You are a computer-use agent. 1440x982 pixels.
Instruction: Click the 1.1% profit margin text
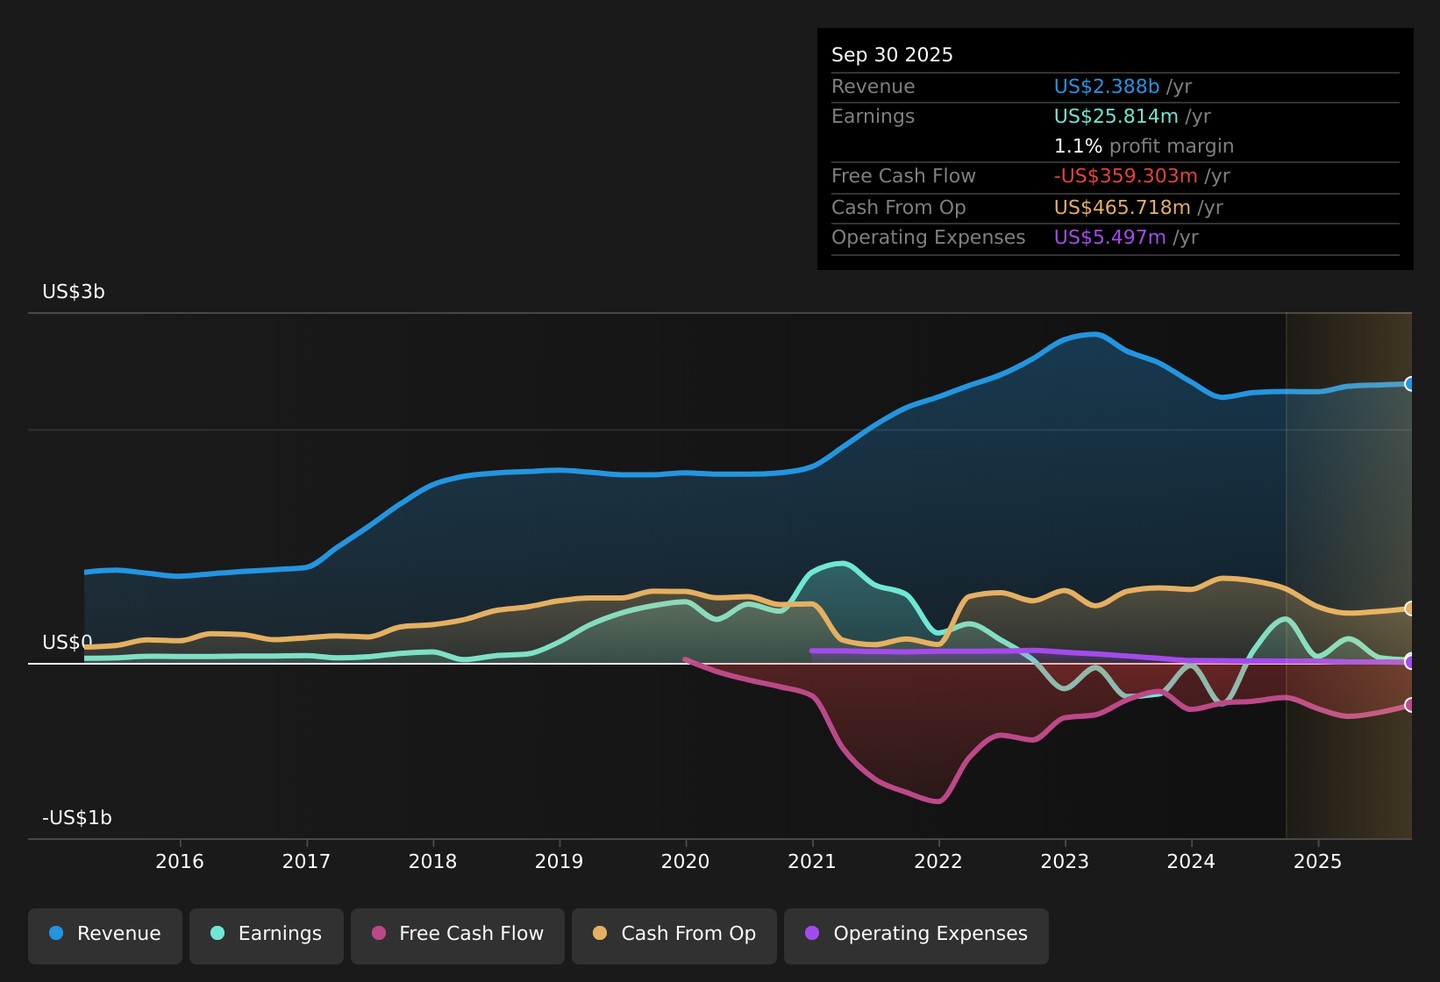pos(1144,146)
